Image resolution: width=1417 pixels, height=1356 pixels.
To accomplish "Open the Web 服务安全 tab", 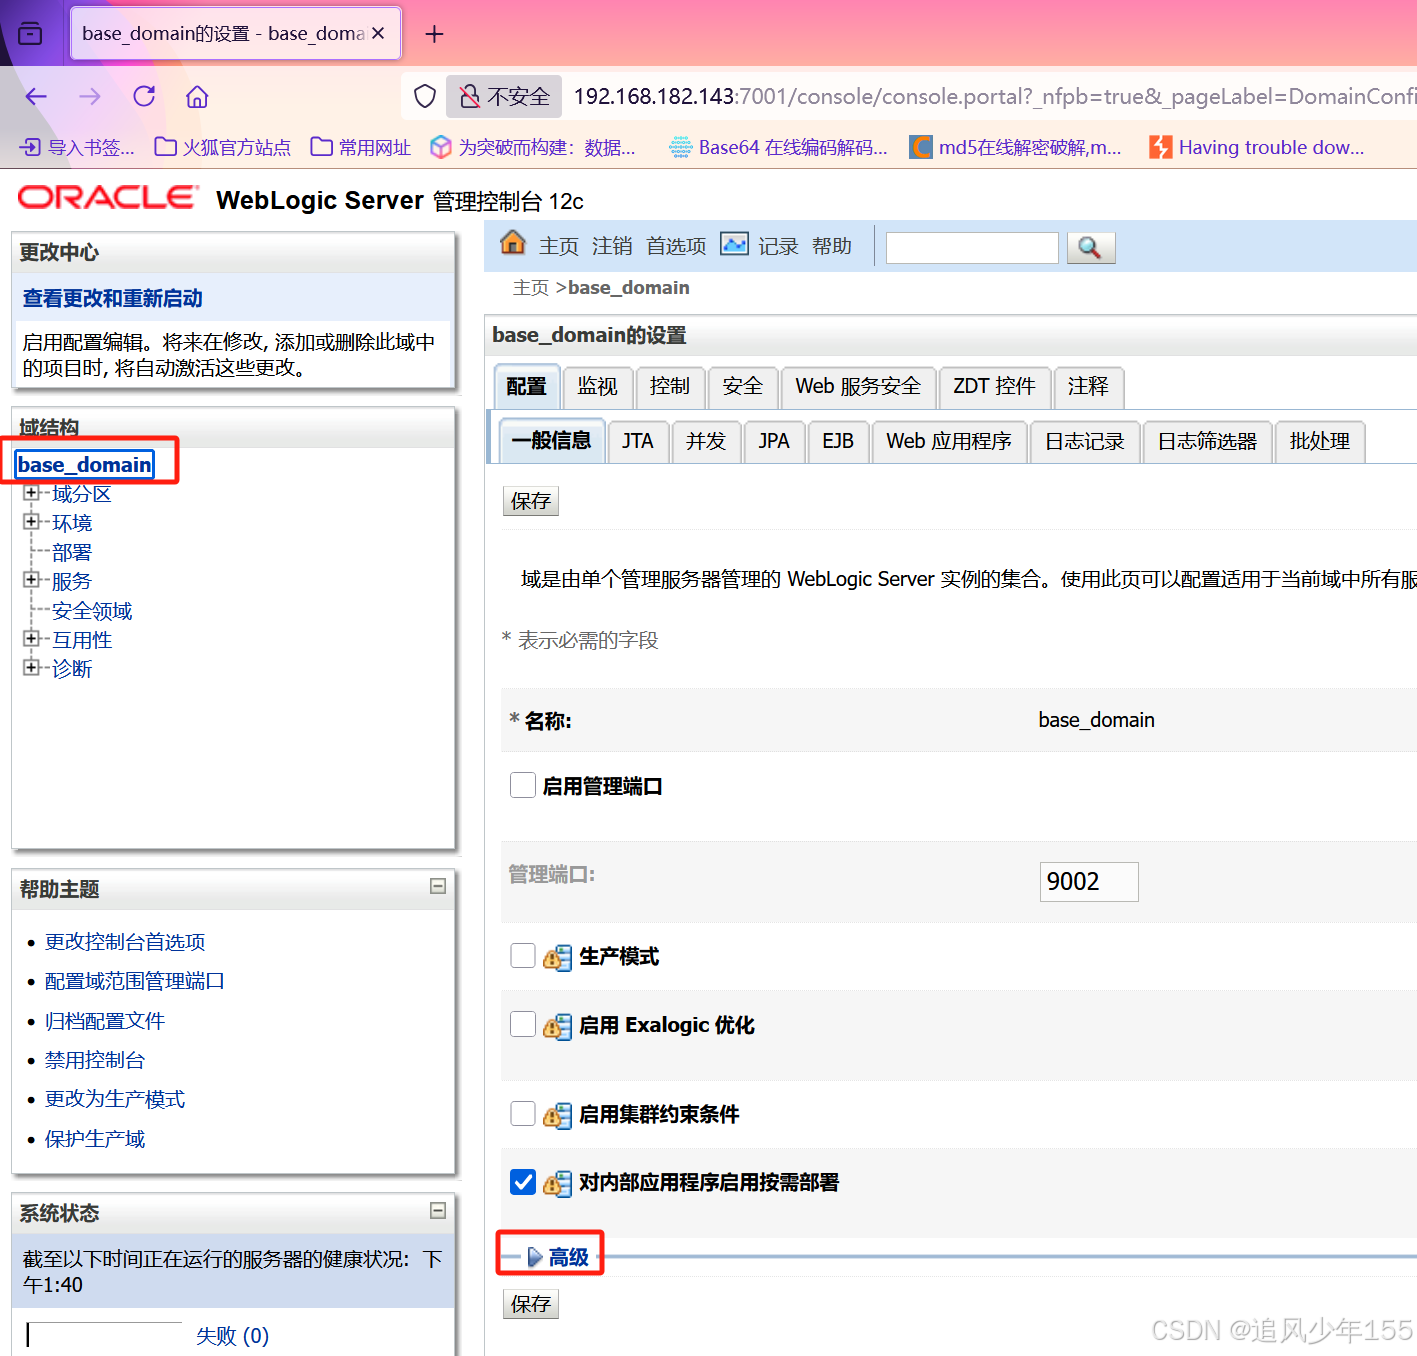I will coord(858,387).
